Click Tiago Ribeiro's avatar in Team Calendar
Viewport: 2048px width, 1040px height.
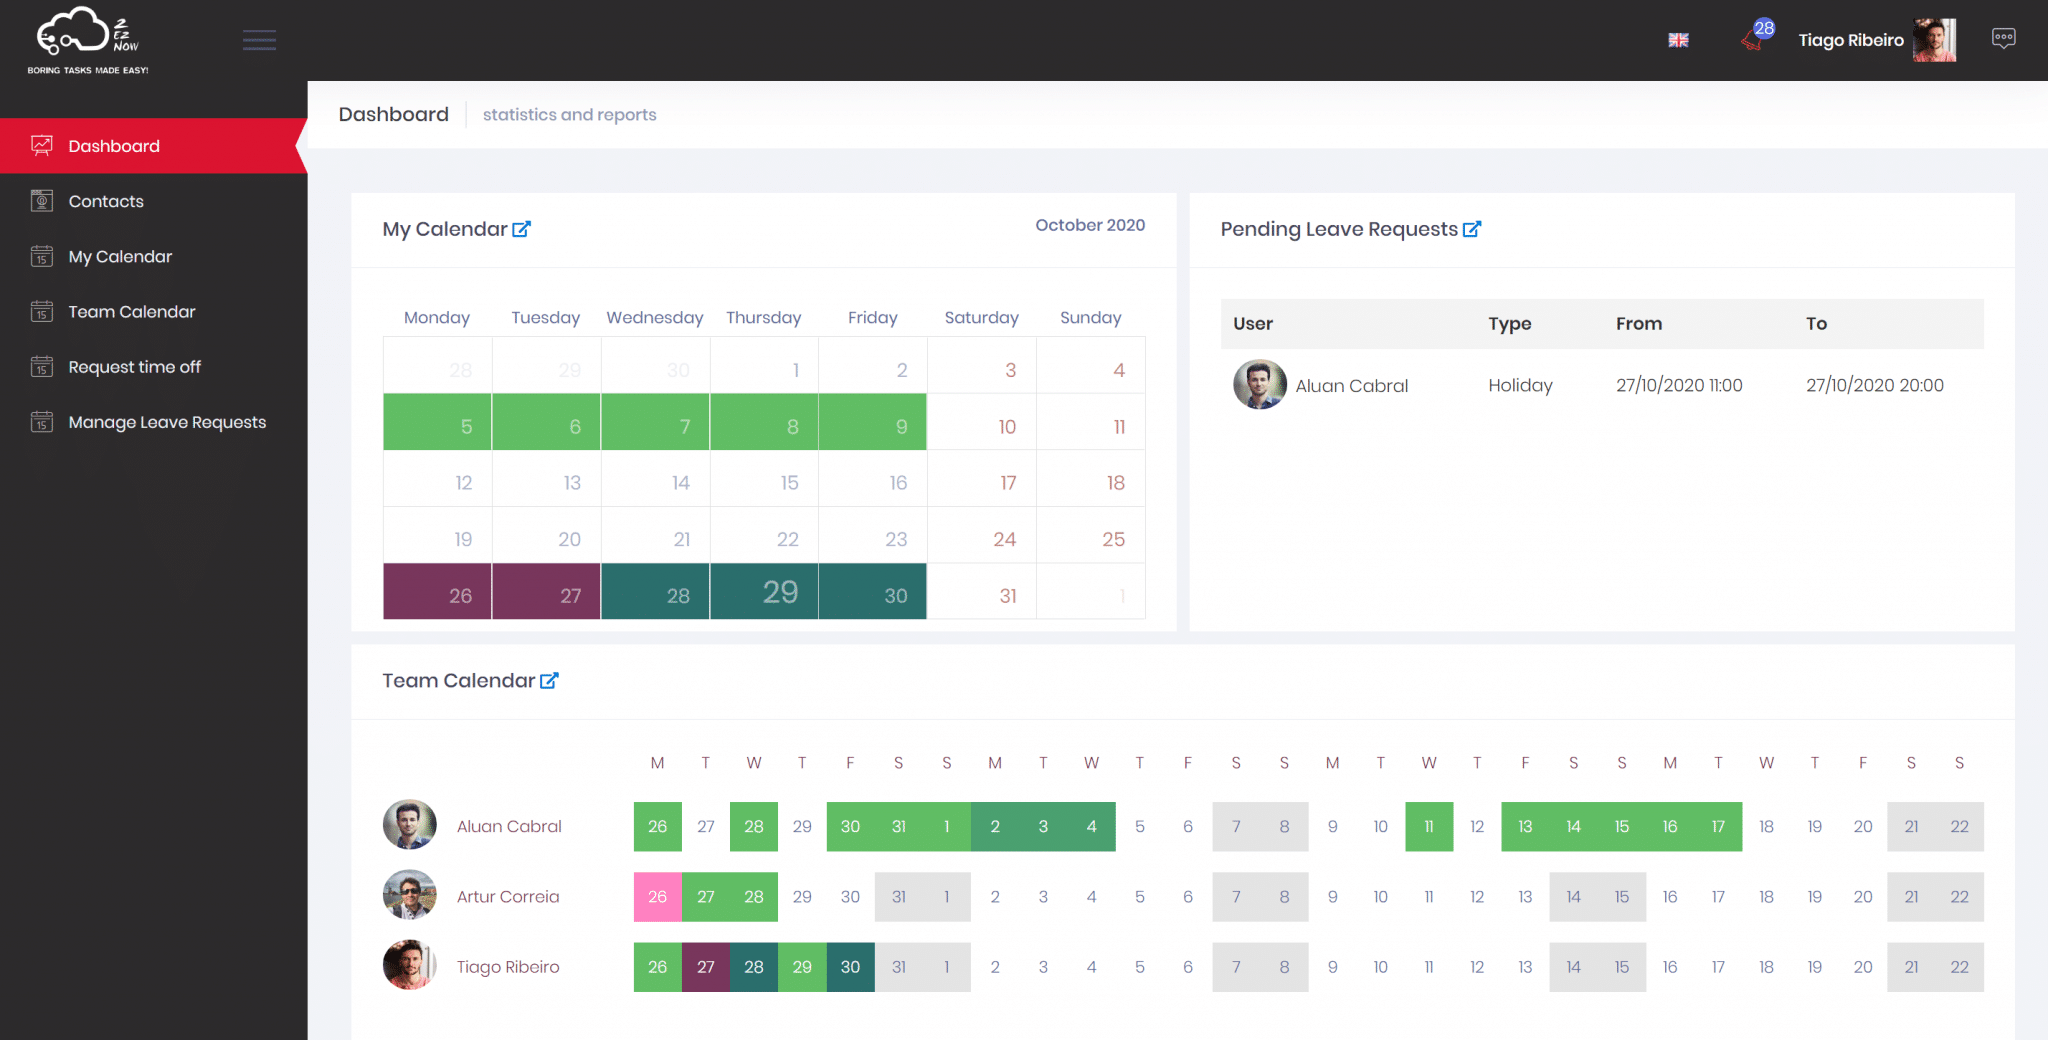(x=410, y=966)
